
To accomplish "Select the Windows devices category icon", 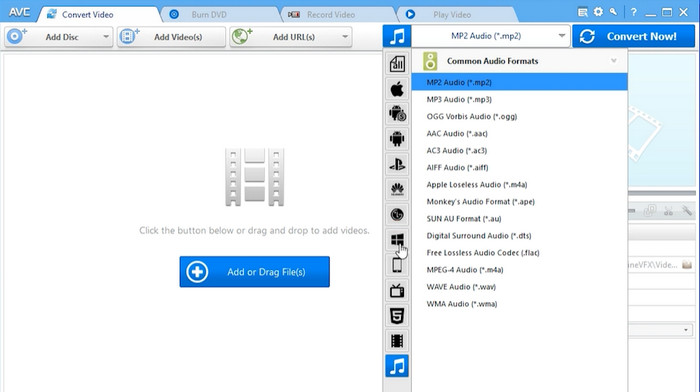I will 397,240.
